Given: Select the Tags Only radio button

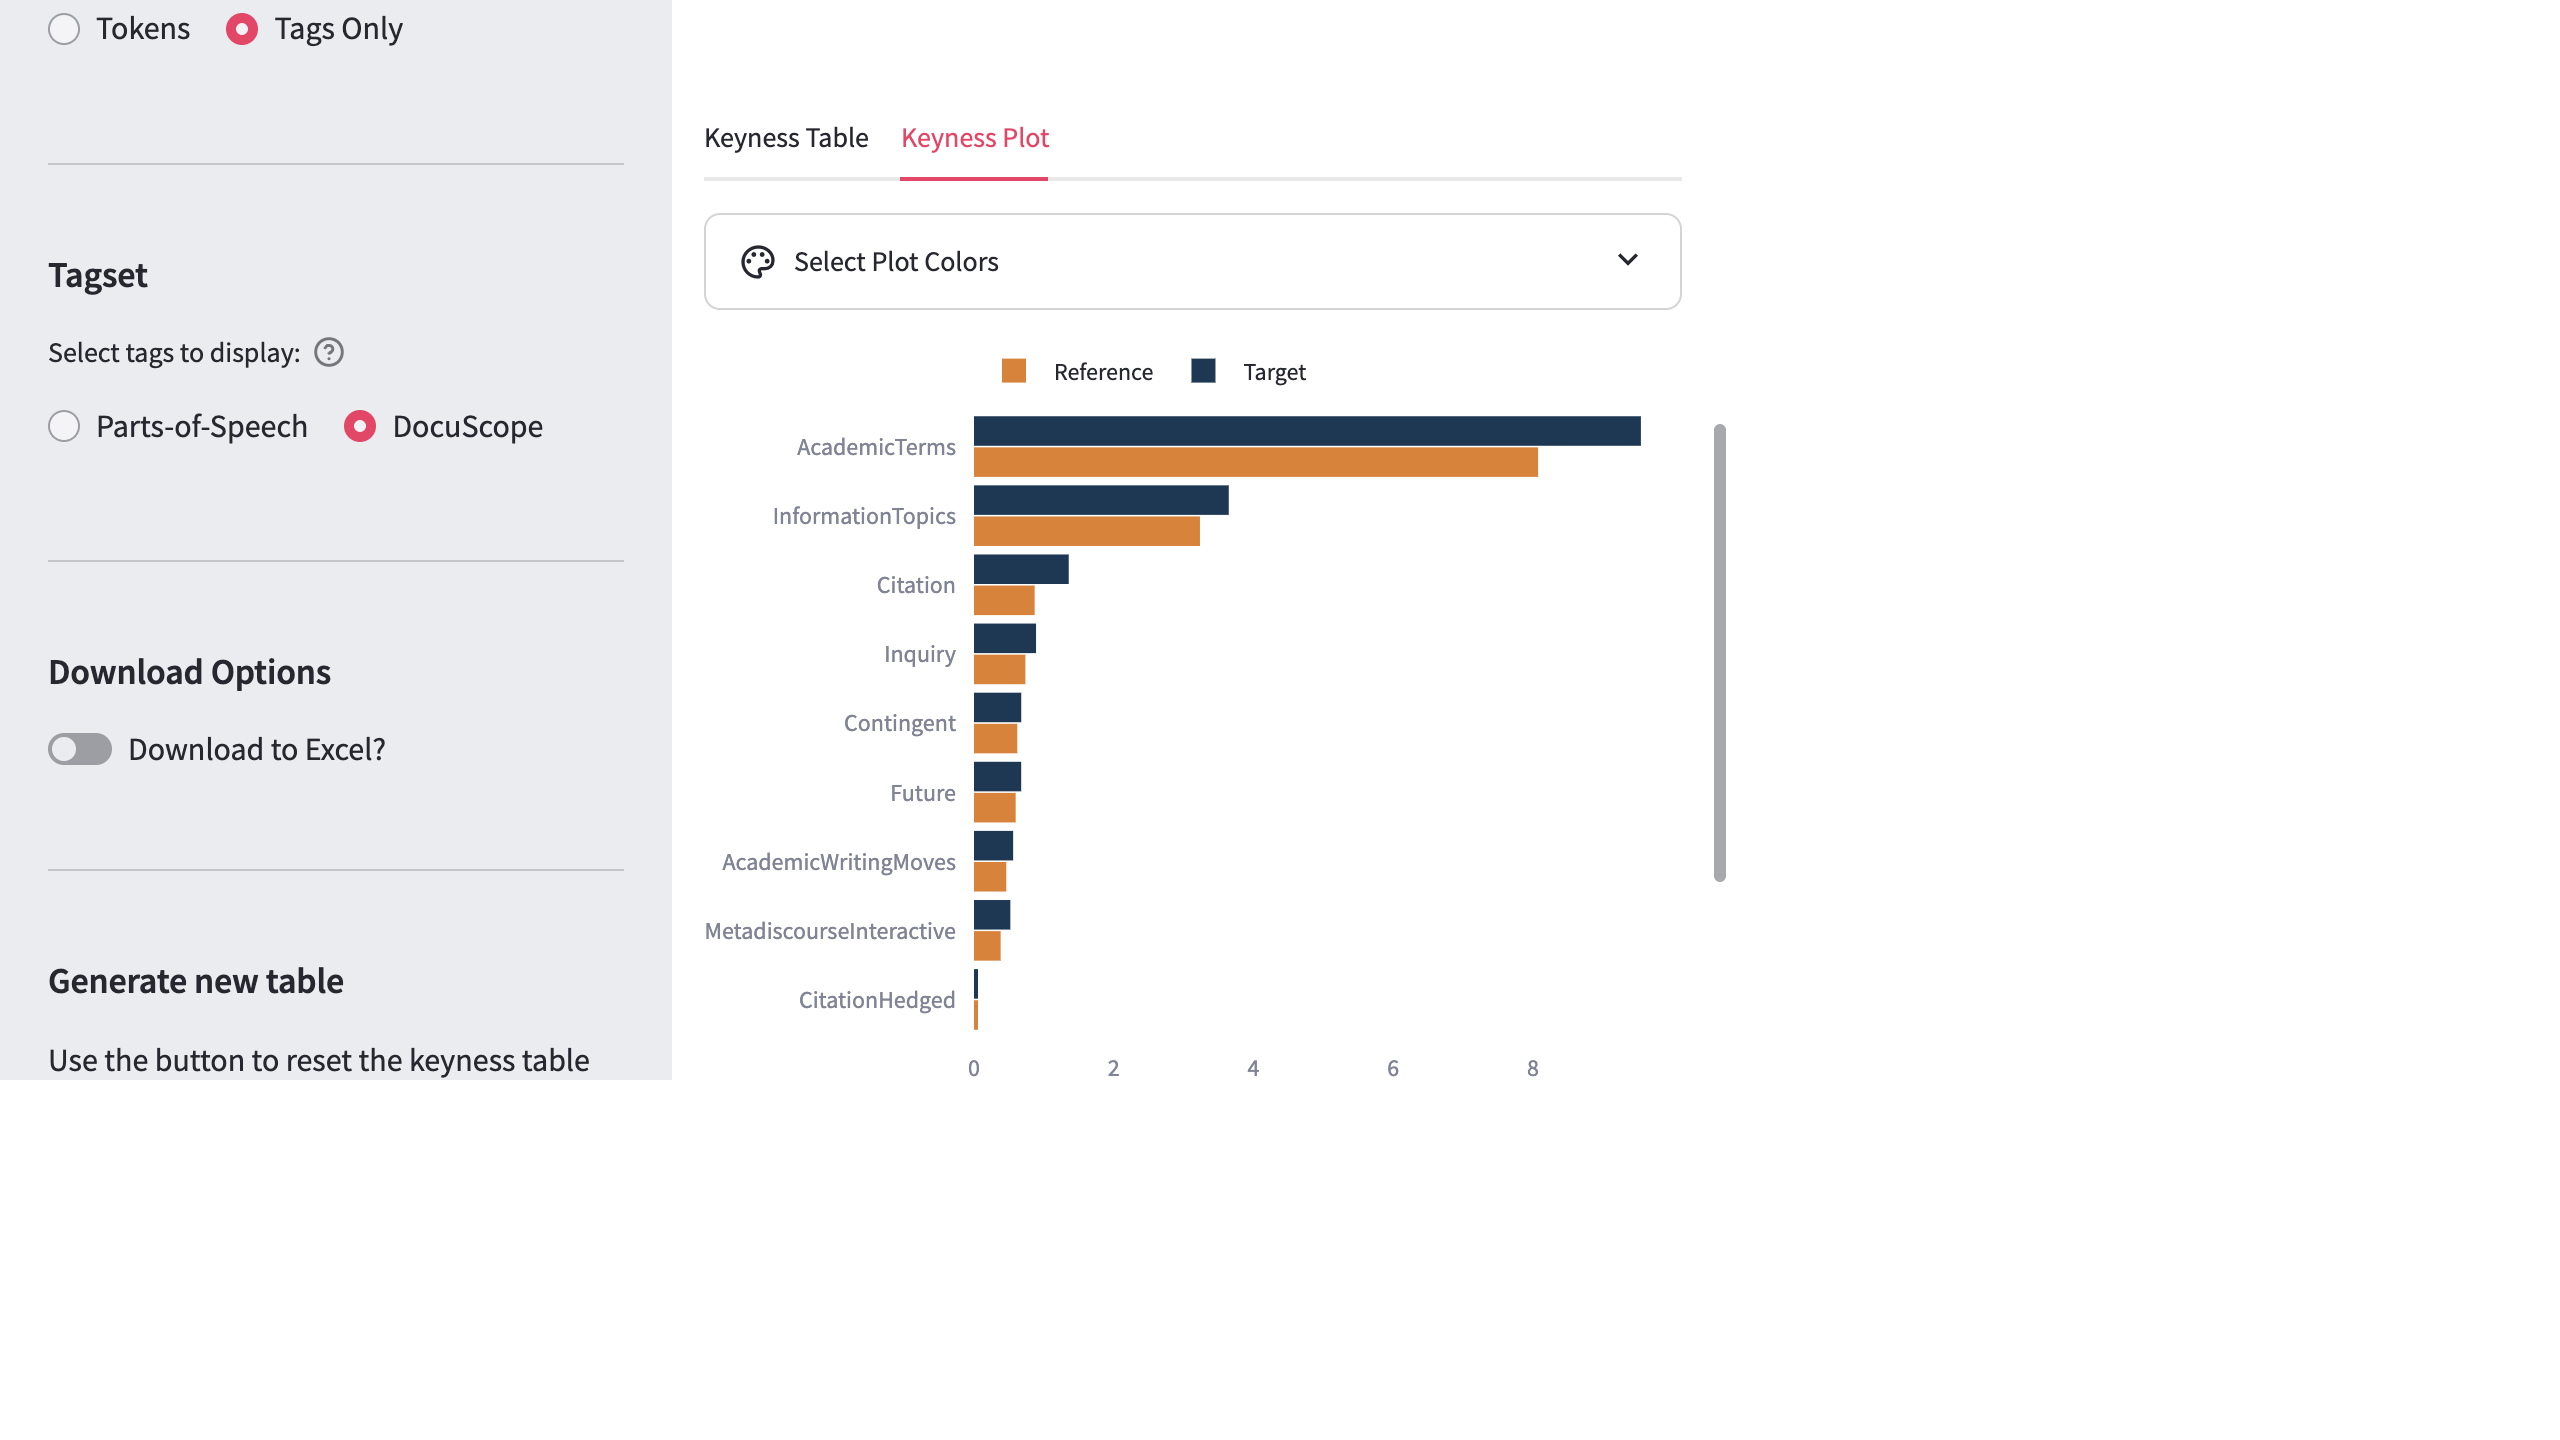Looking at the screenshot, I should pos(242,29).
